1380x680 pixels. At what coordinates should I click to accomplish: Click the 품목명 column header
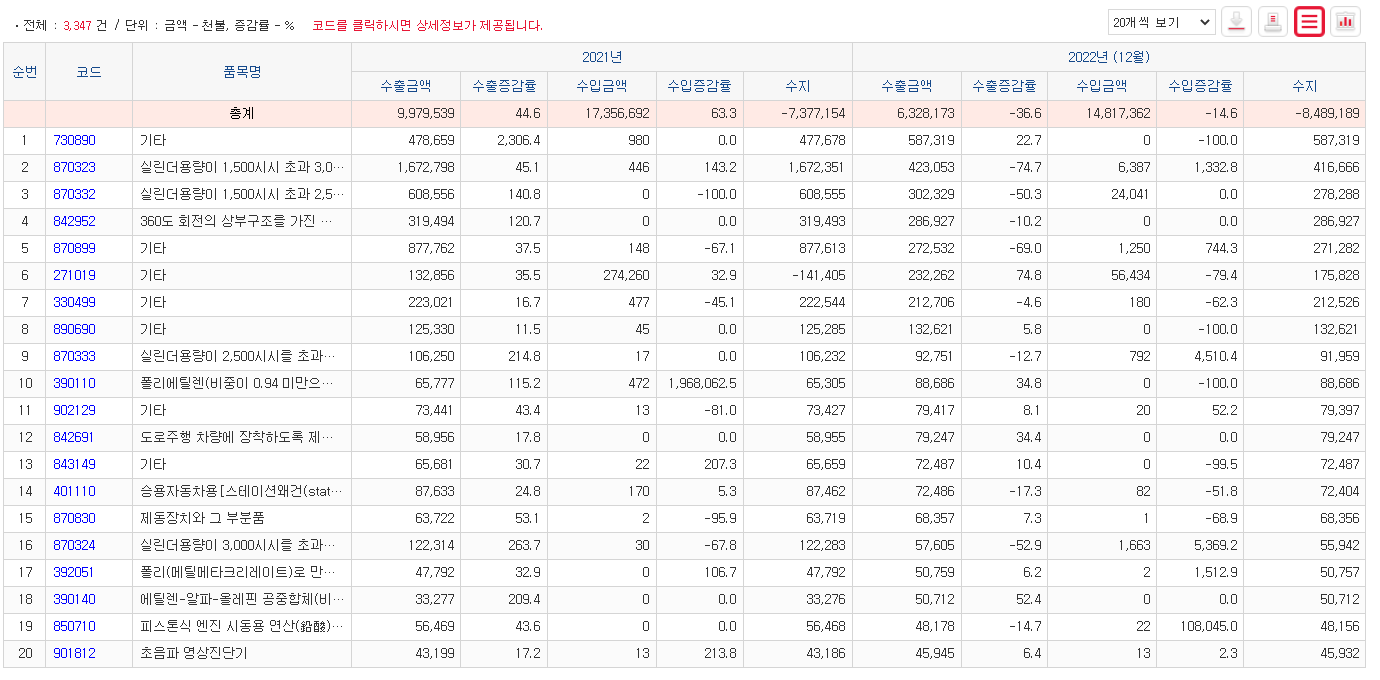(242, 72)
